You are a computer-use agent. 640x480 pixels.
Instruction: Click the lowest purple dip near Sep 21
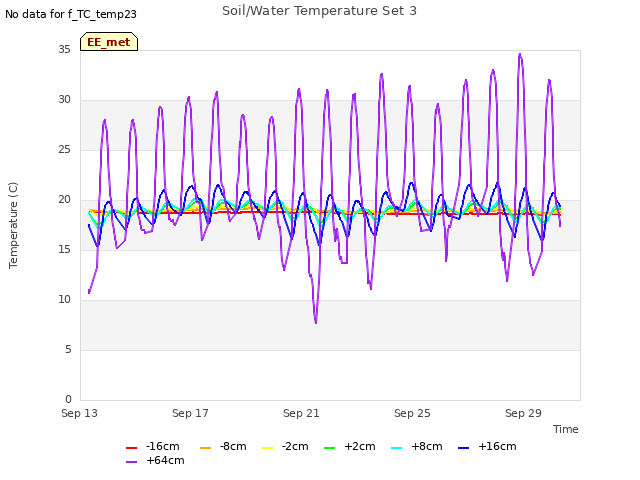(x=316, y=323)
